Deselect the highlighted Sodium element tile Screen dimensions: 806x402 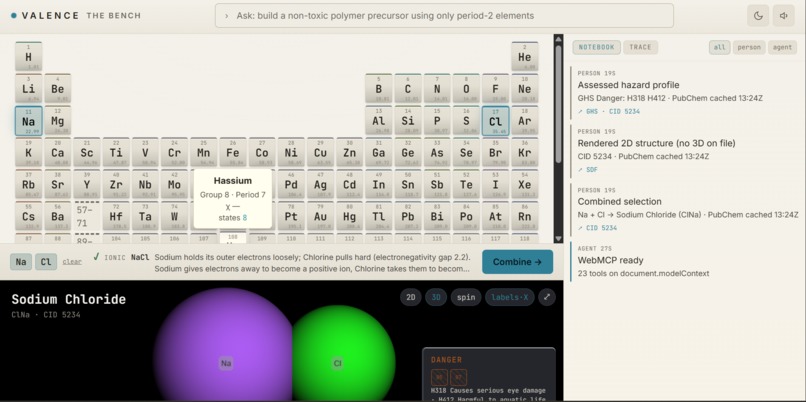(28, 121)
